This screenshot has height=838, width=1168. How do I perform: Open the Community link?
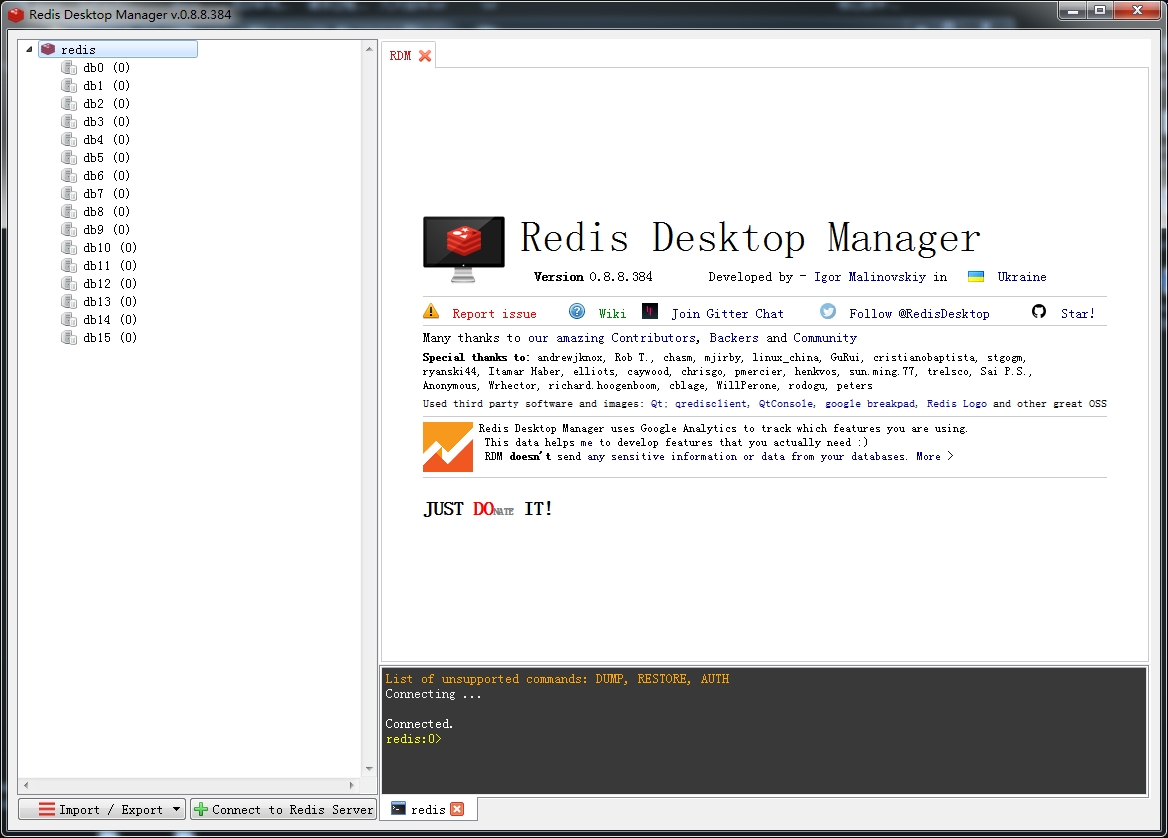pyautogui.click(x=825, y=338)
